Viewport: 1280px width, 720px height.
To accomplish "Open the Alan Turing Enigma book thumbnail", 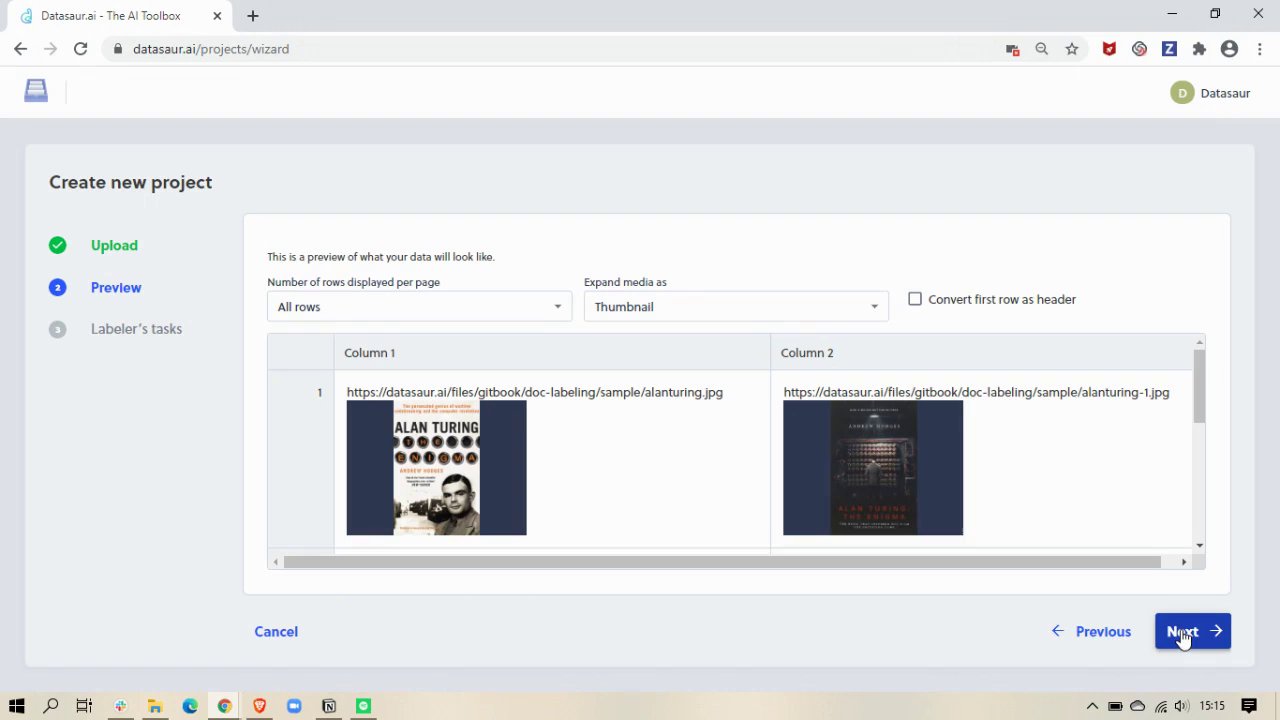I will coord(436,468).
